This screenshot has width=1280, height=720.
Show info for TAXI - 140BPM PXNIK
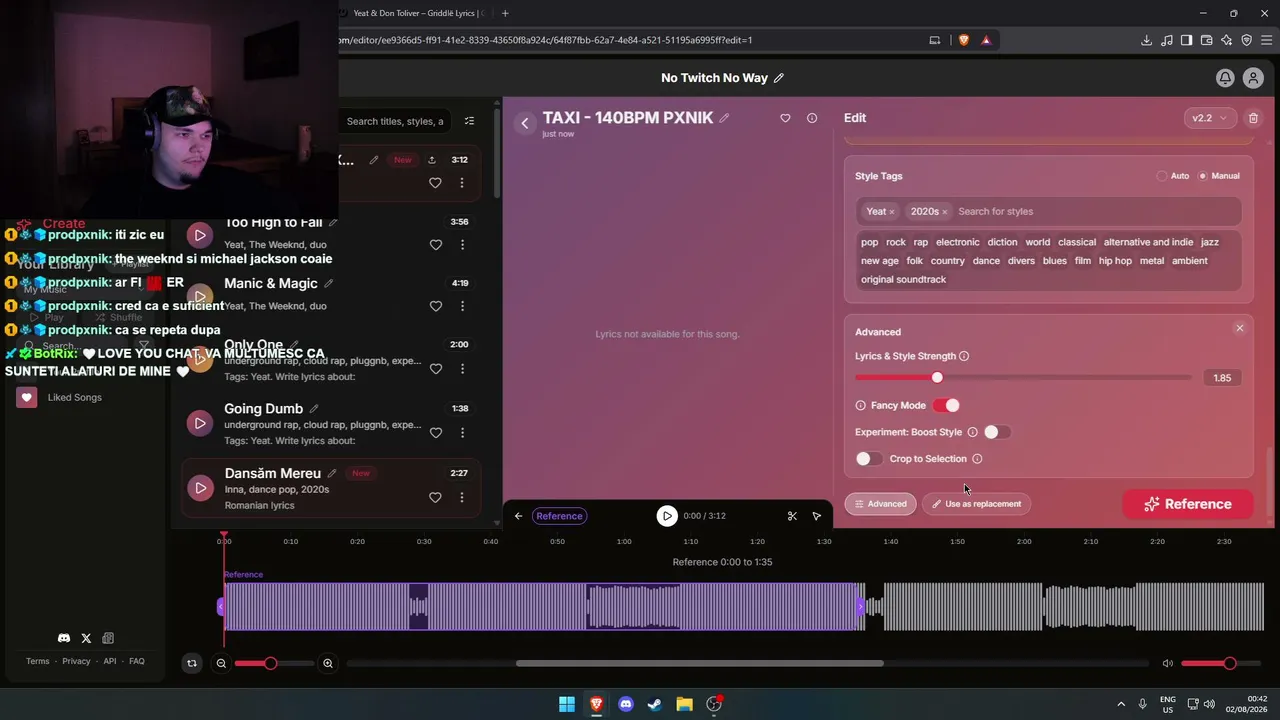[812, 118]
